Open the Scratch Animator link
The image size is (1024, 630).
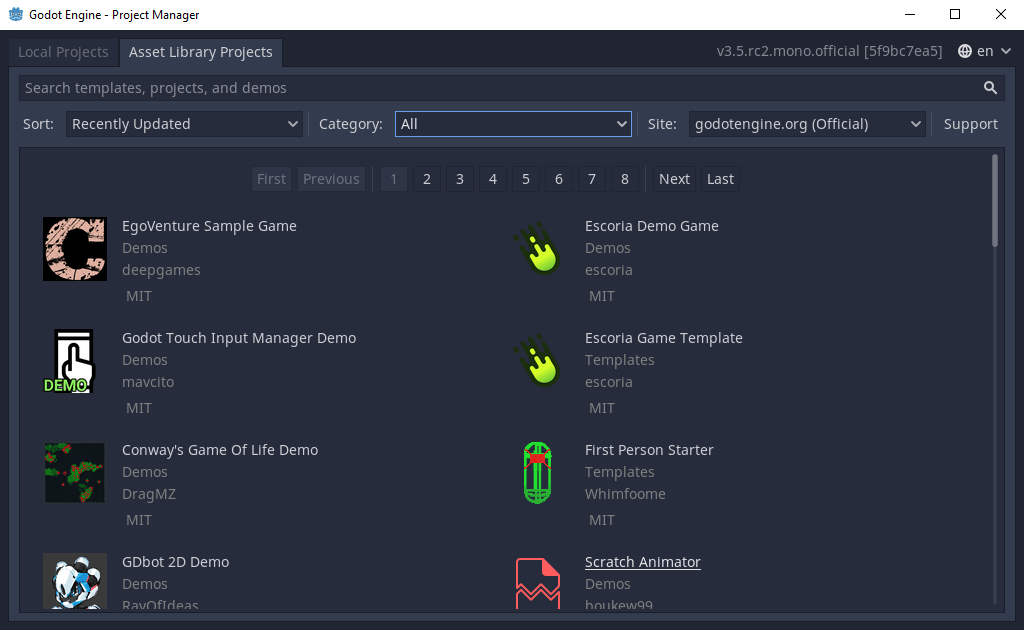(x=642, y=561)
